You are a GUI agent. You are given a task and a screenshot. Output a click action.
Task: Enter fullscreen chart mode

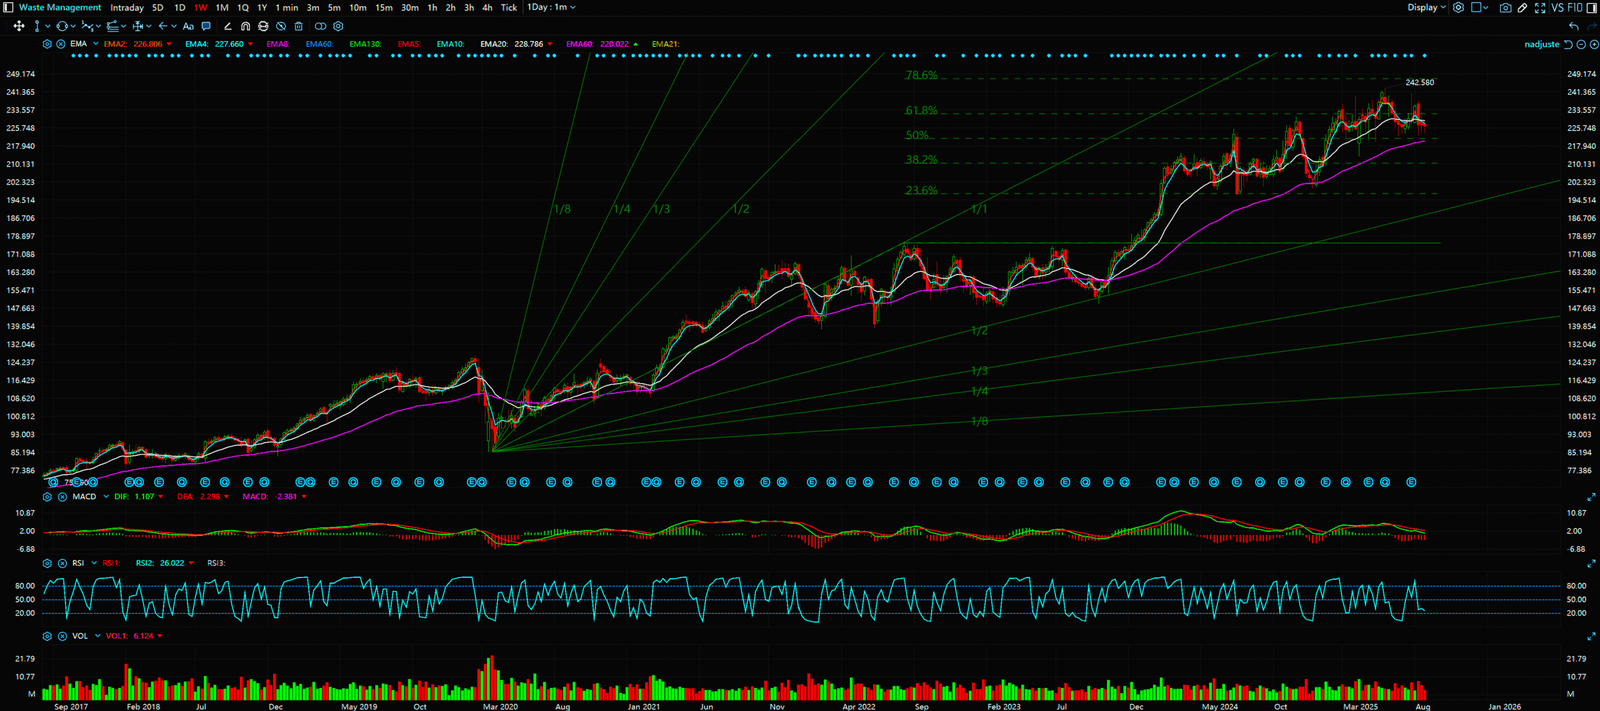(1539, 8)
